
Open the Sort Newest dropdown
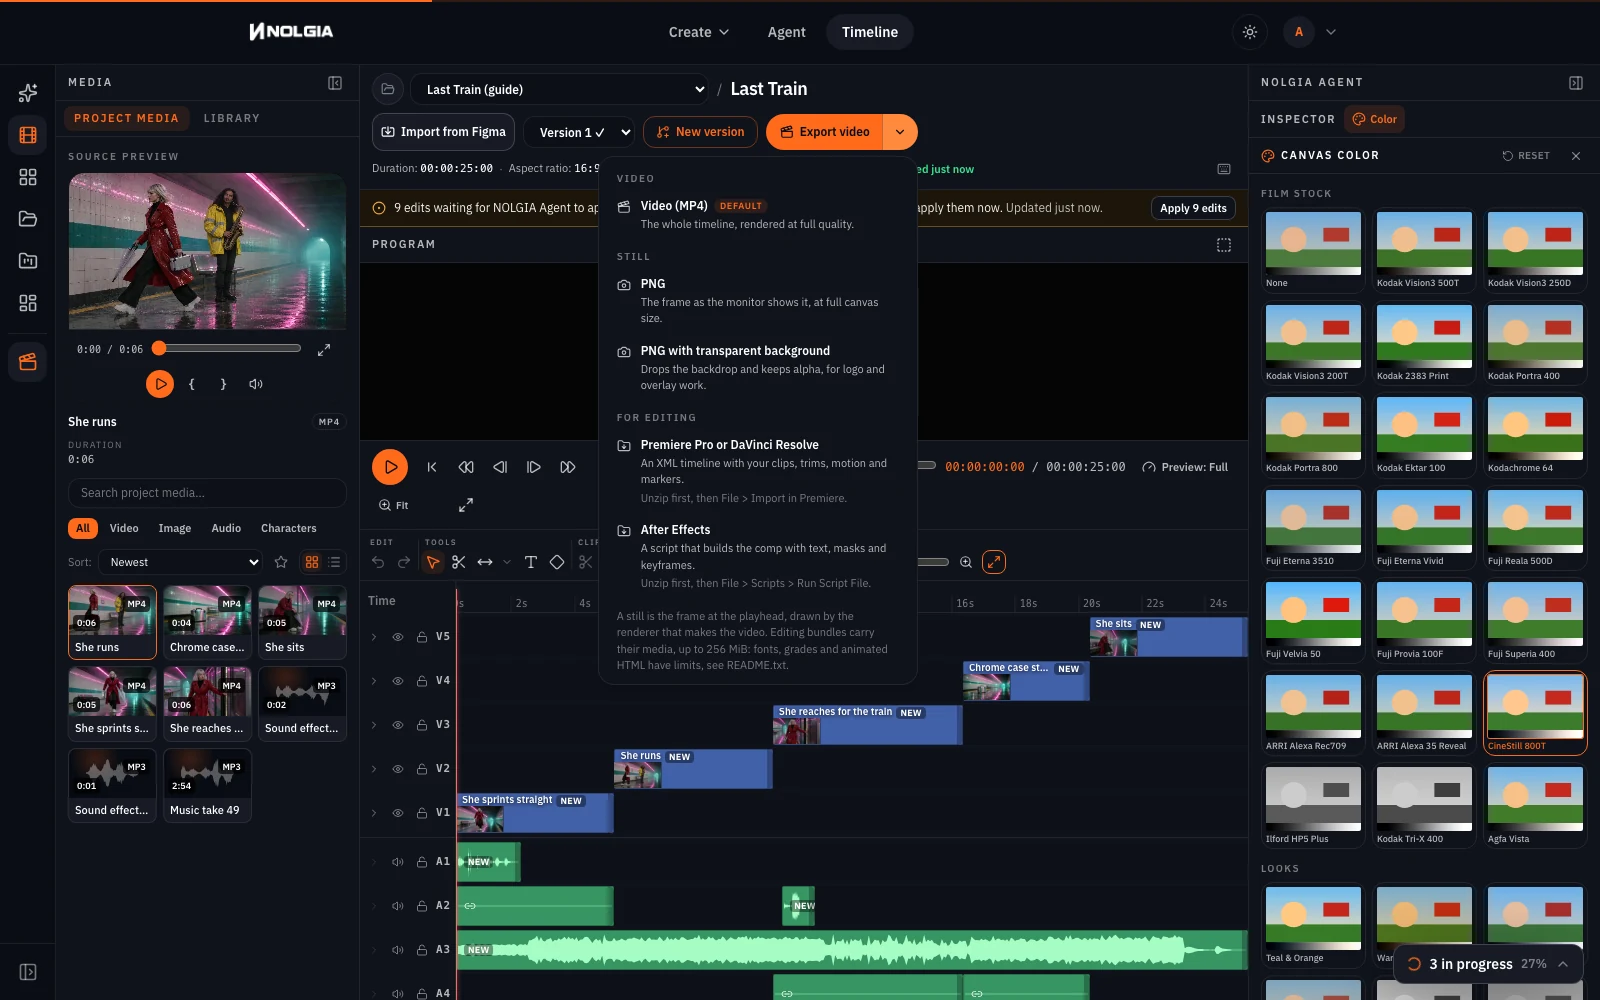point(181,562)
